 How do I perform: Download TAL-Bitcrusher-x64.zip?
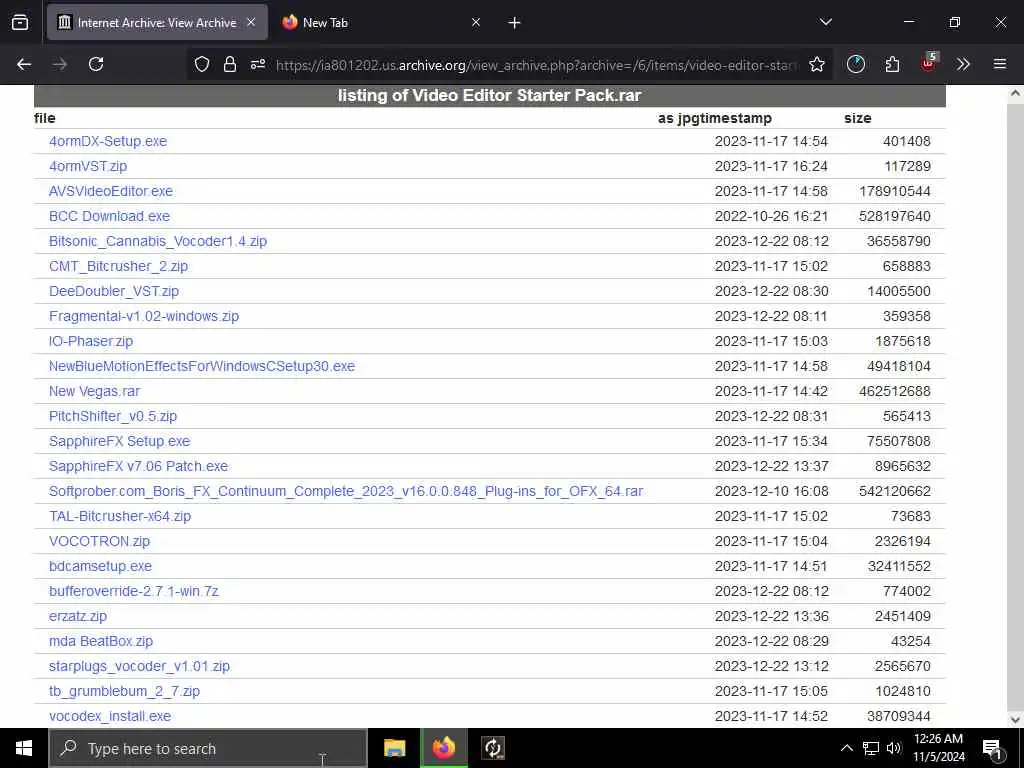120,516
